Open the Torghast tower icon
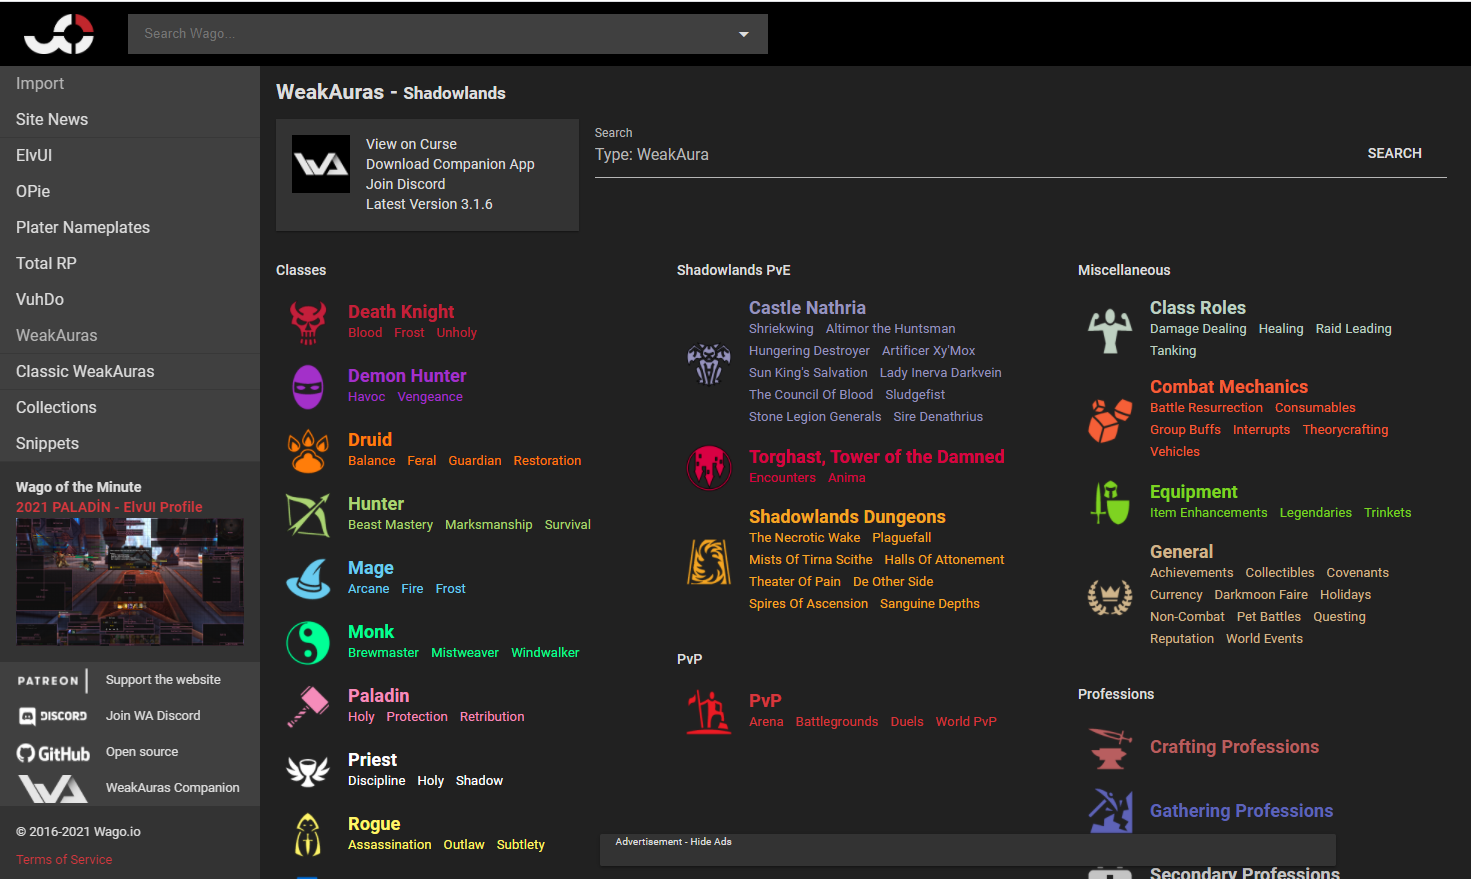This screenshot has width=1471, height=879. click(709, 467)
